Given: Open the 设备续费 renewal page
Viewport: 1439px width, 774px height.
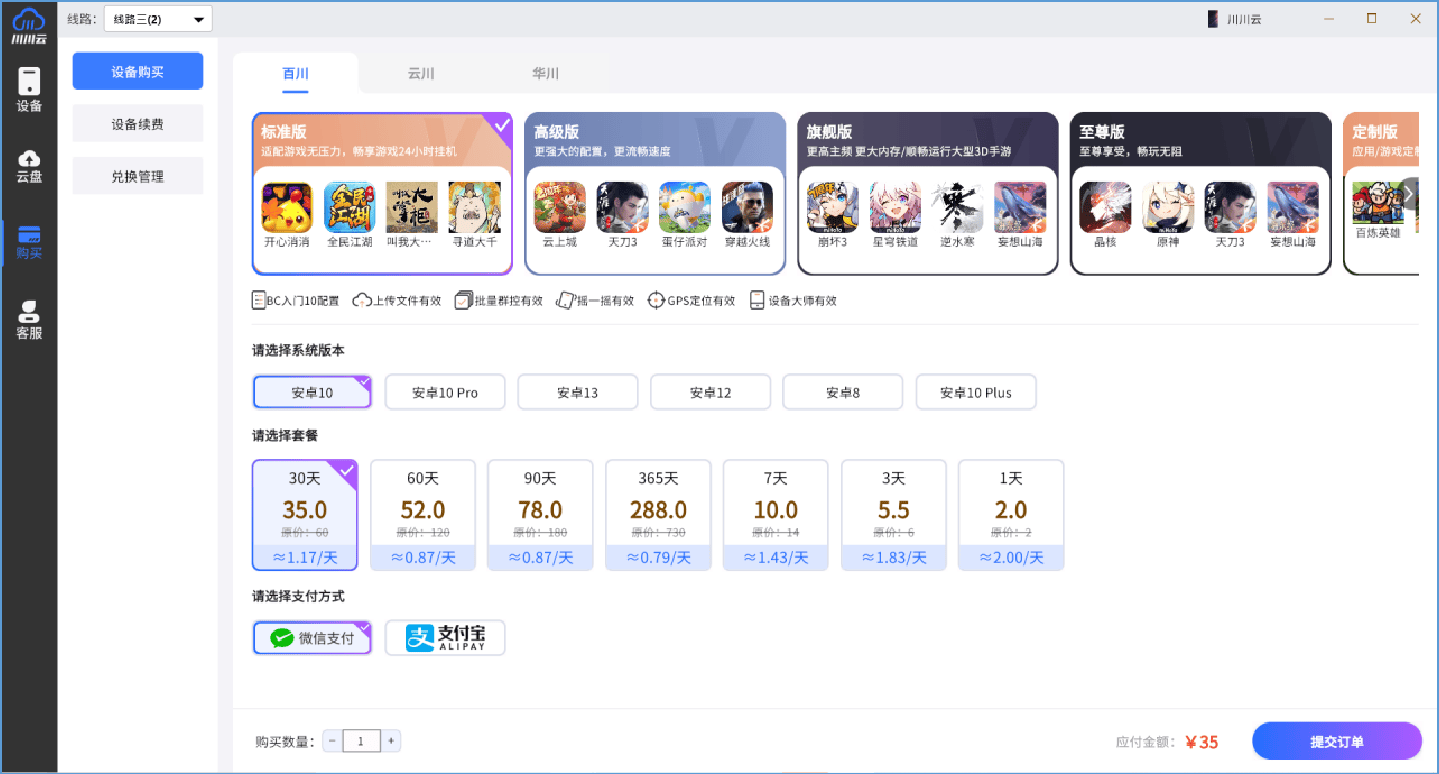Looking at the screenshot, I should [138, 124].
